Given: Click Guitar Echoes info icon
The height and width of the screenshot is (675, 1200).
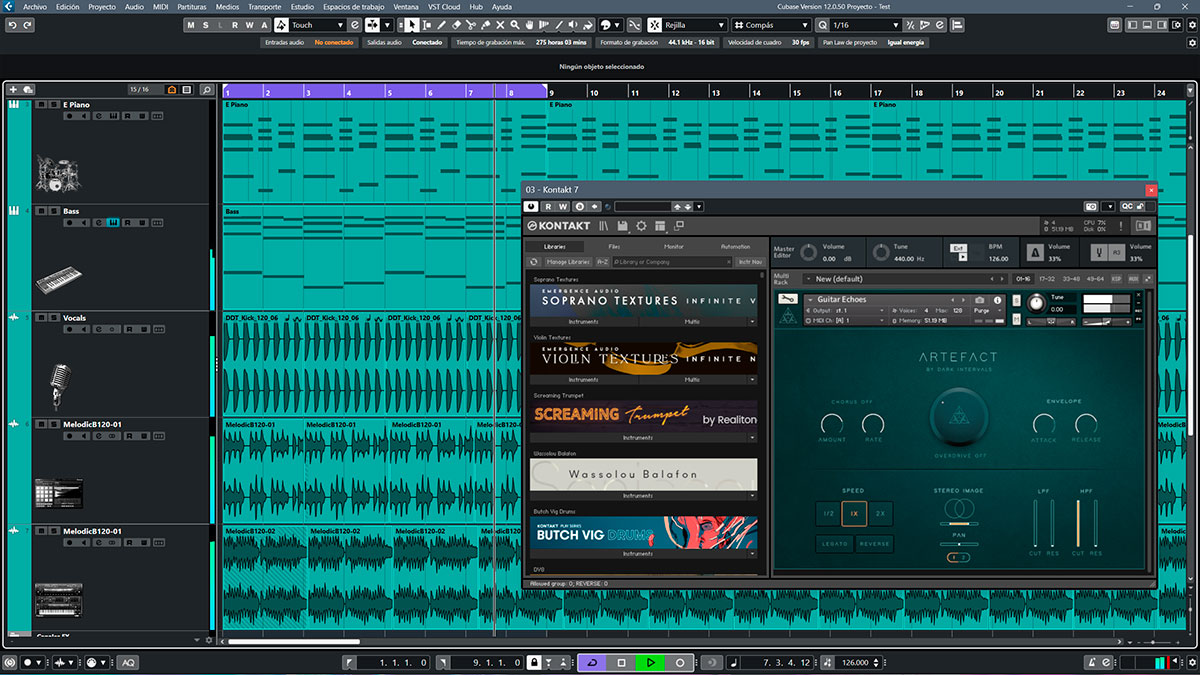Looking at the screenshot, I should pos(997,300).
